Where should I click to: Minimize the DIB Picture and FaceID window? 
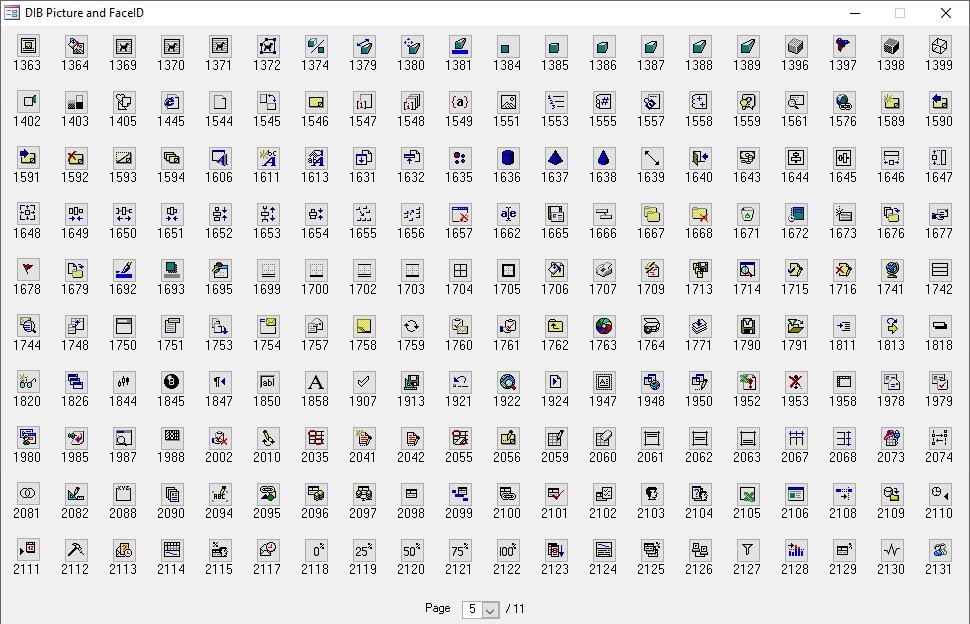(855, 13)
